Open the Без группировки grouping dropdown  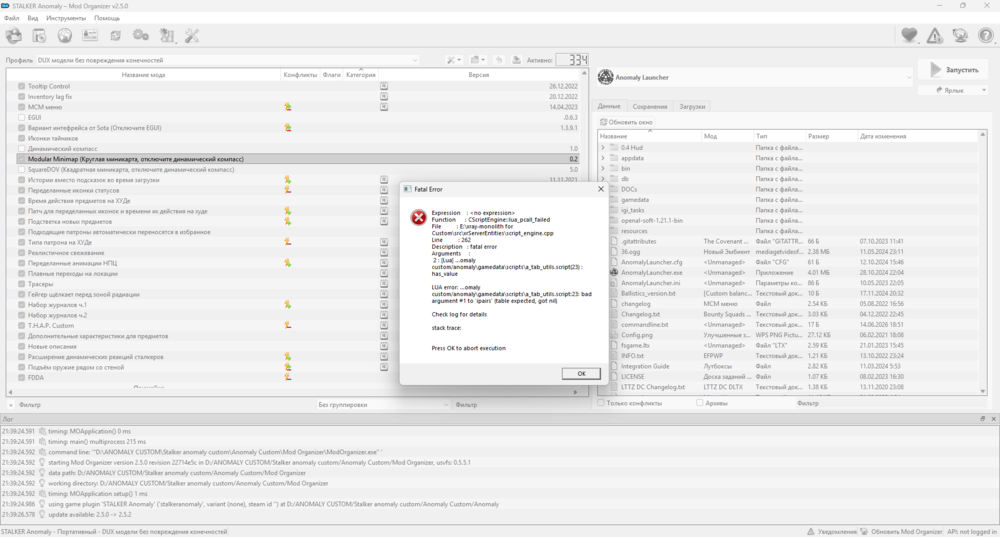[383, 405]
